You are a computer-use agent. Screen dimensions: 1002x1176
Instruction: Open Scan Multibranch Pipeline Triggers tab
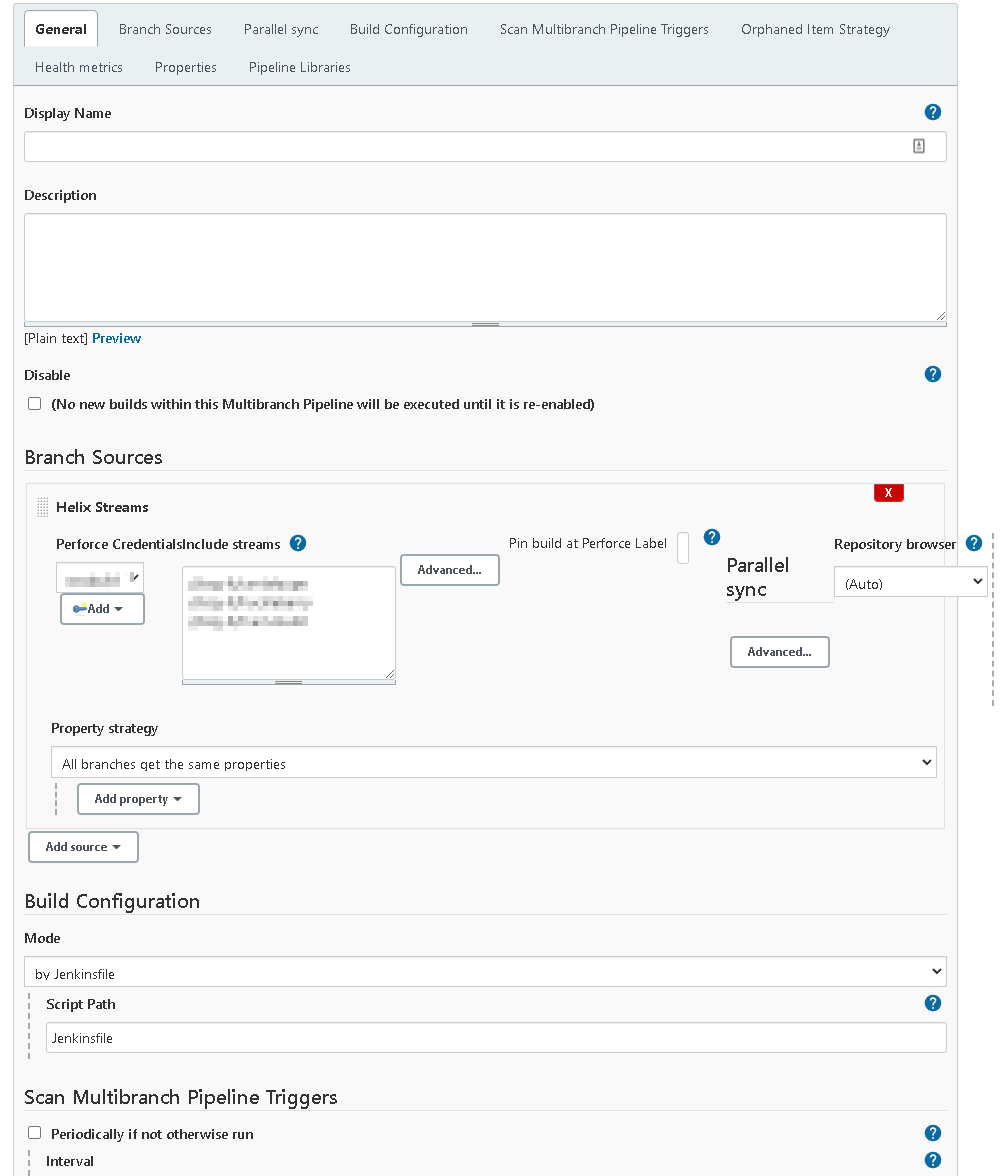click(x=604, y=29)
